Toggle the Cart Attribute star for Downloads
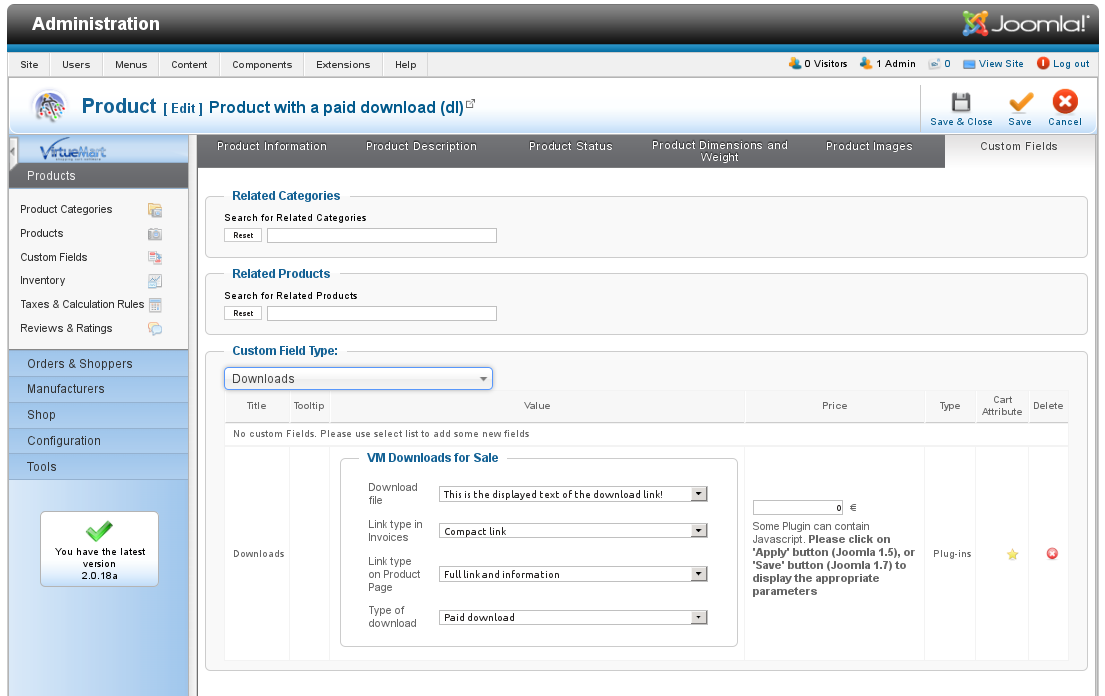1105x696 pixels. coord(1012,554)
